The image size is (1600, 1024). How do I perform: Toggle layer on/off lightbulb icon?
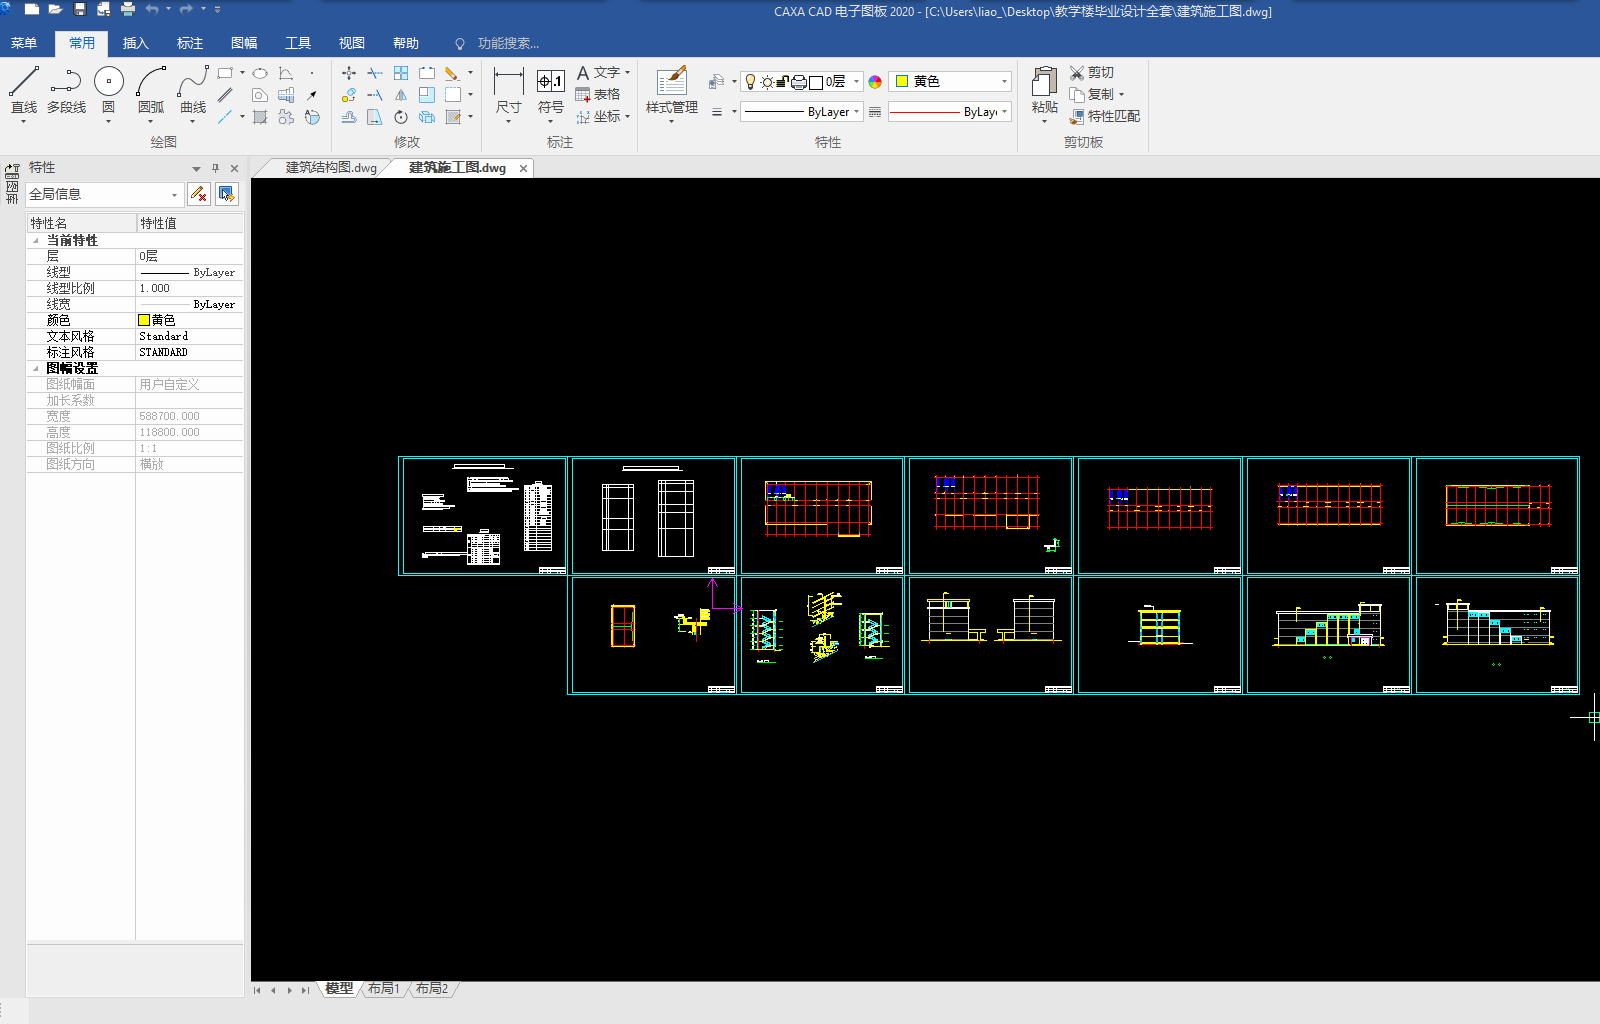pos(751,82)
